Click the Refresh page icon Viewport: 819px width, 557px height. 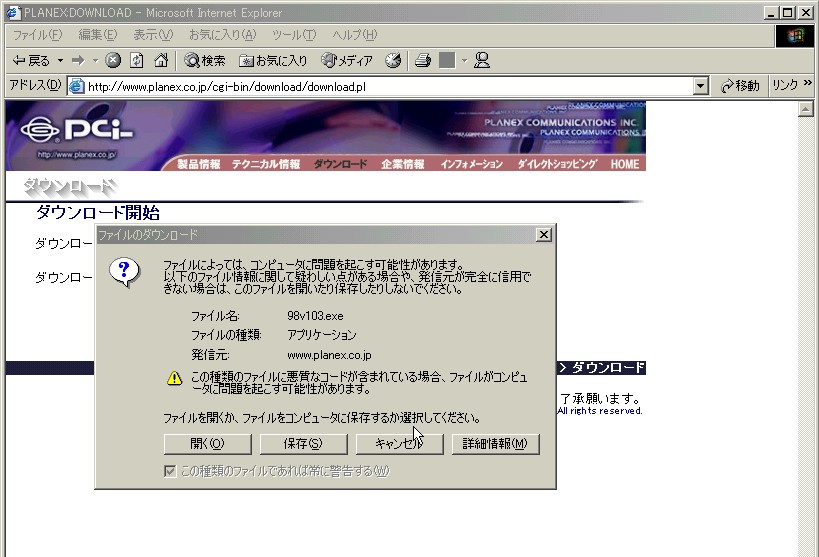click(137, 61)
